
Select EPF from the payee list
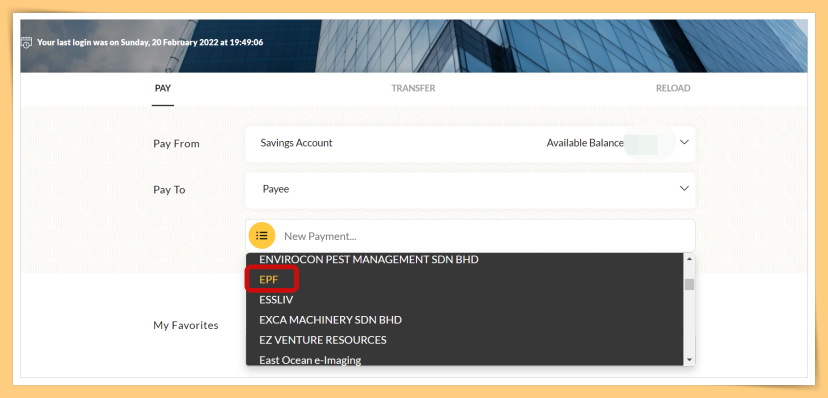tap(269, 280)
